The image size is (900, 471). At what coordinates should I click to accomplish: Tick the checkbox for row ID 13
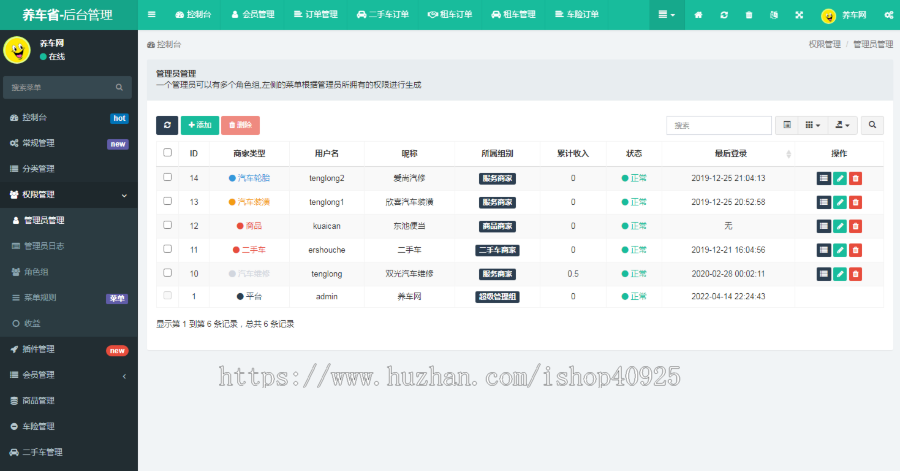pyautogui.click(x=168, y=201)
